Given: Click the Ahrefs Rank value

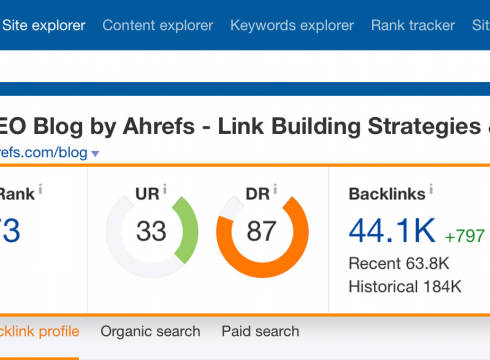Looking at the screenshot, I should point(10,231).
